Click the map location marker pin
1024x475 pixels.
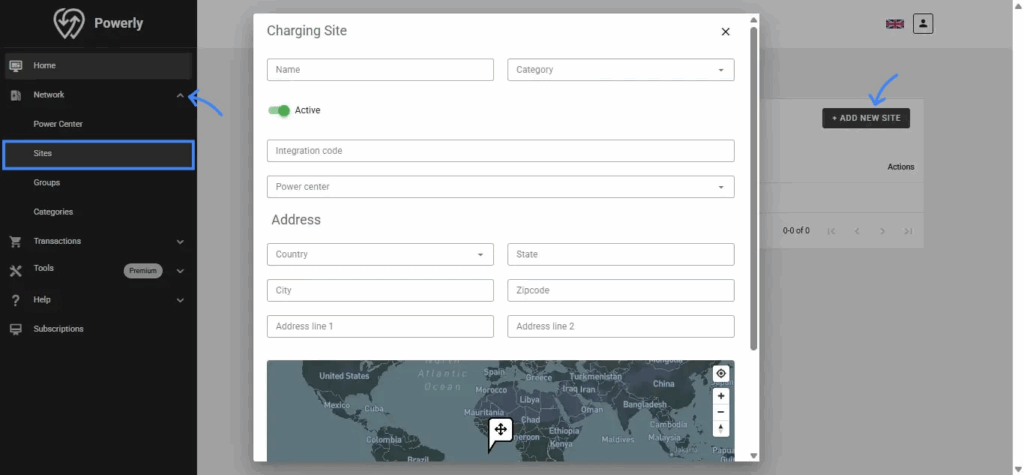pyautogui.click(x=500, y=432)
